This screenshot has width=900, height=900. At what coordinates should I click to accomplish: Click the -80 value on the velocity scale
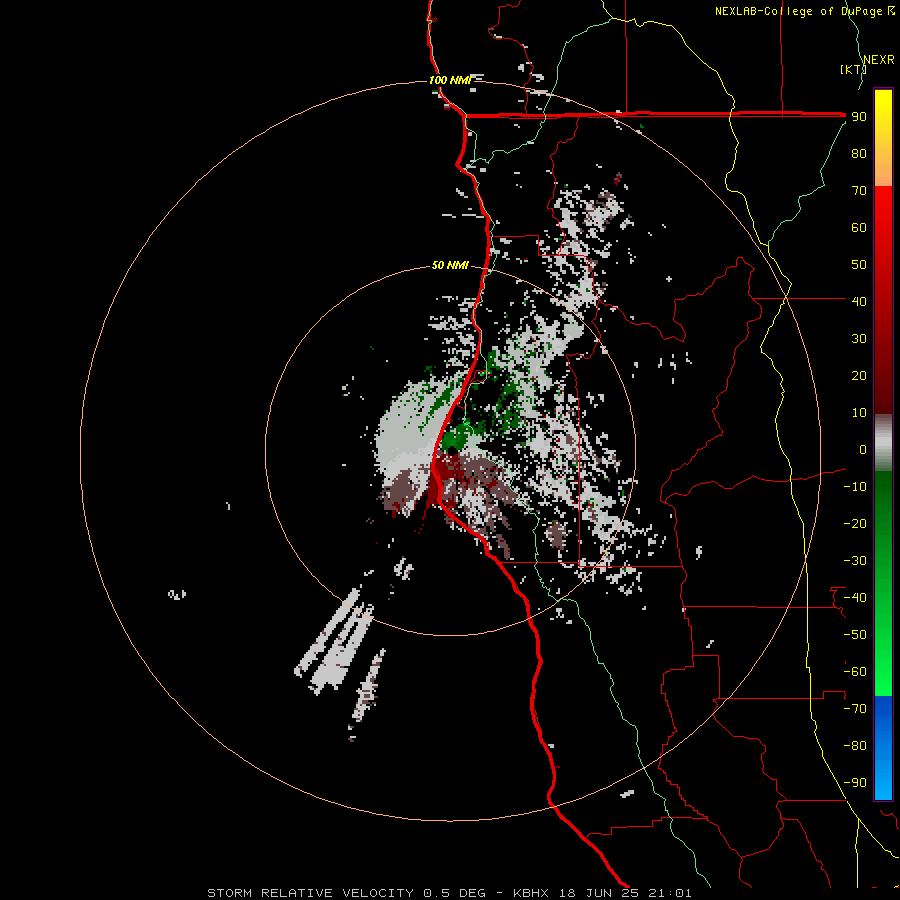click(855, 746)
